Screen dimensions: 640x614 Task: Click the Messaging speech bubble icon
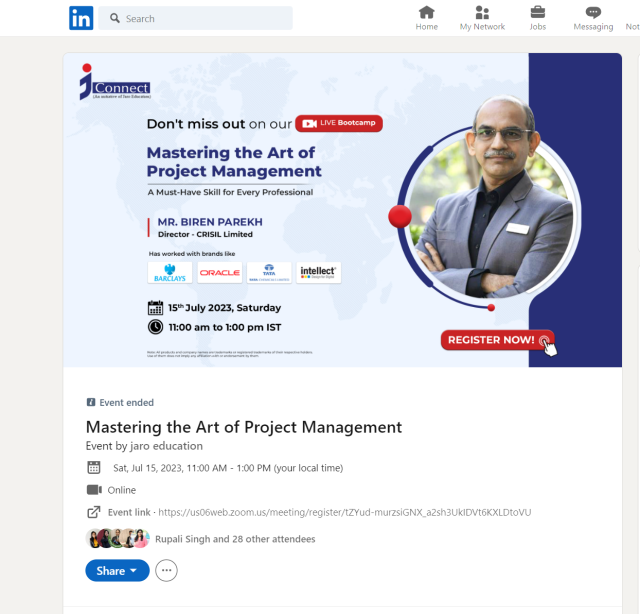593,12
